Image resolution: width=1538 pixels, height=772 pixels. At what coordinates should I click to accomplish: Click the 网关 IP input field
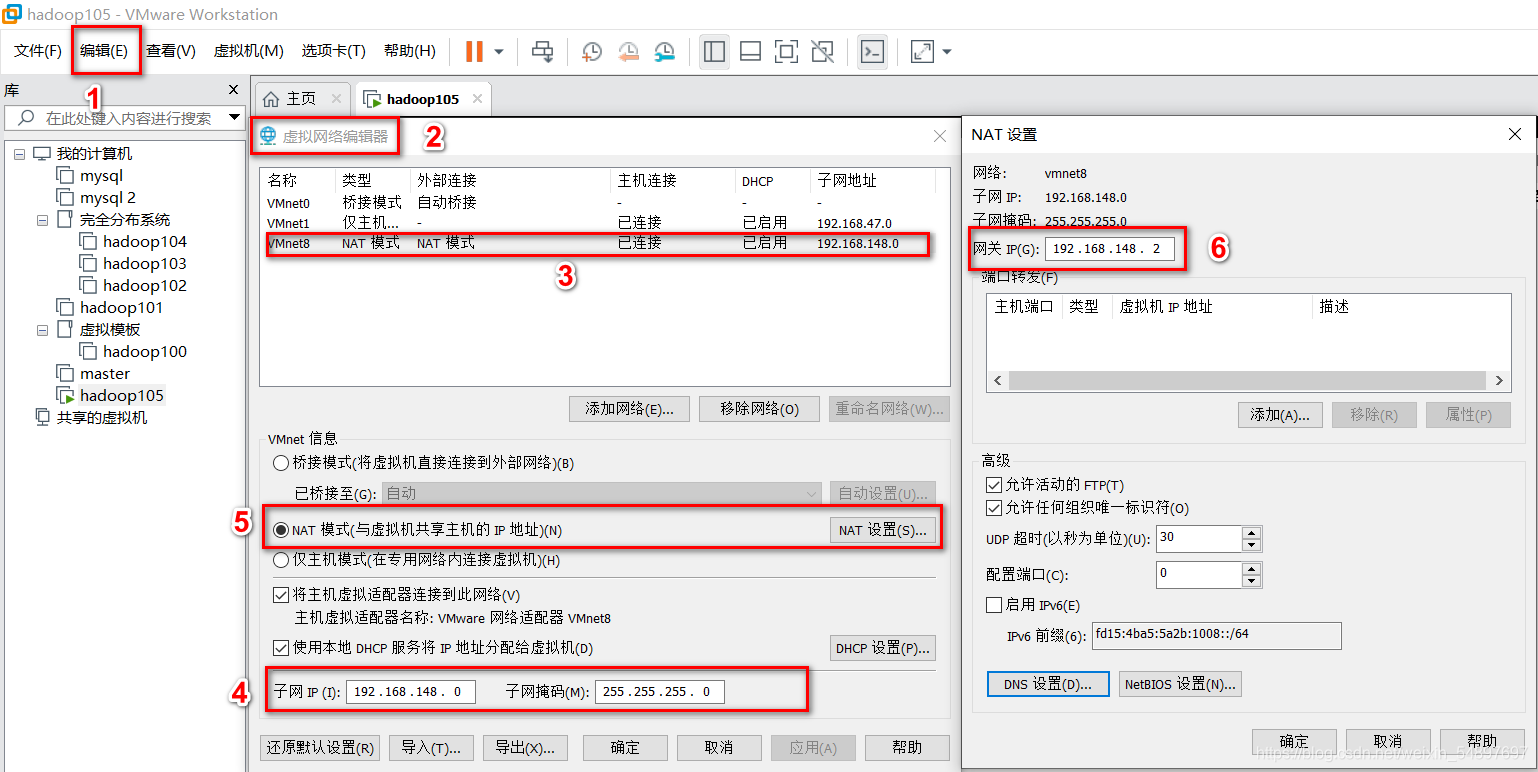pos(1109,249)
